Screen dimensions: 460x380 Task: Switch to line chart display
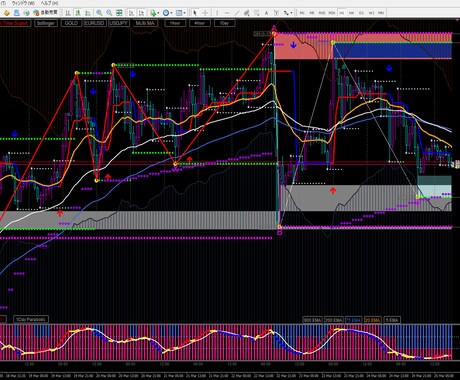point(87,13)
